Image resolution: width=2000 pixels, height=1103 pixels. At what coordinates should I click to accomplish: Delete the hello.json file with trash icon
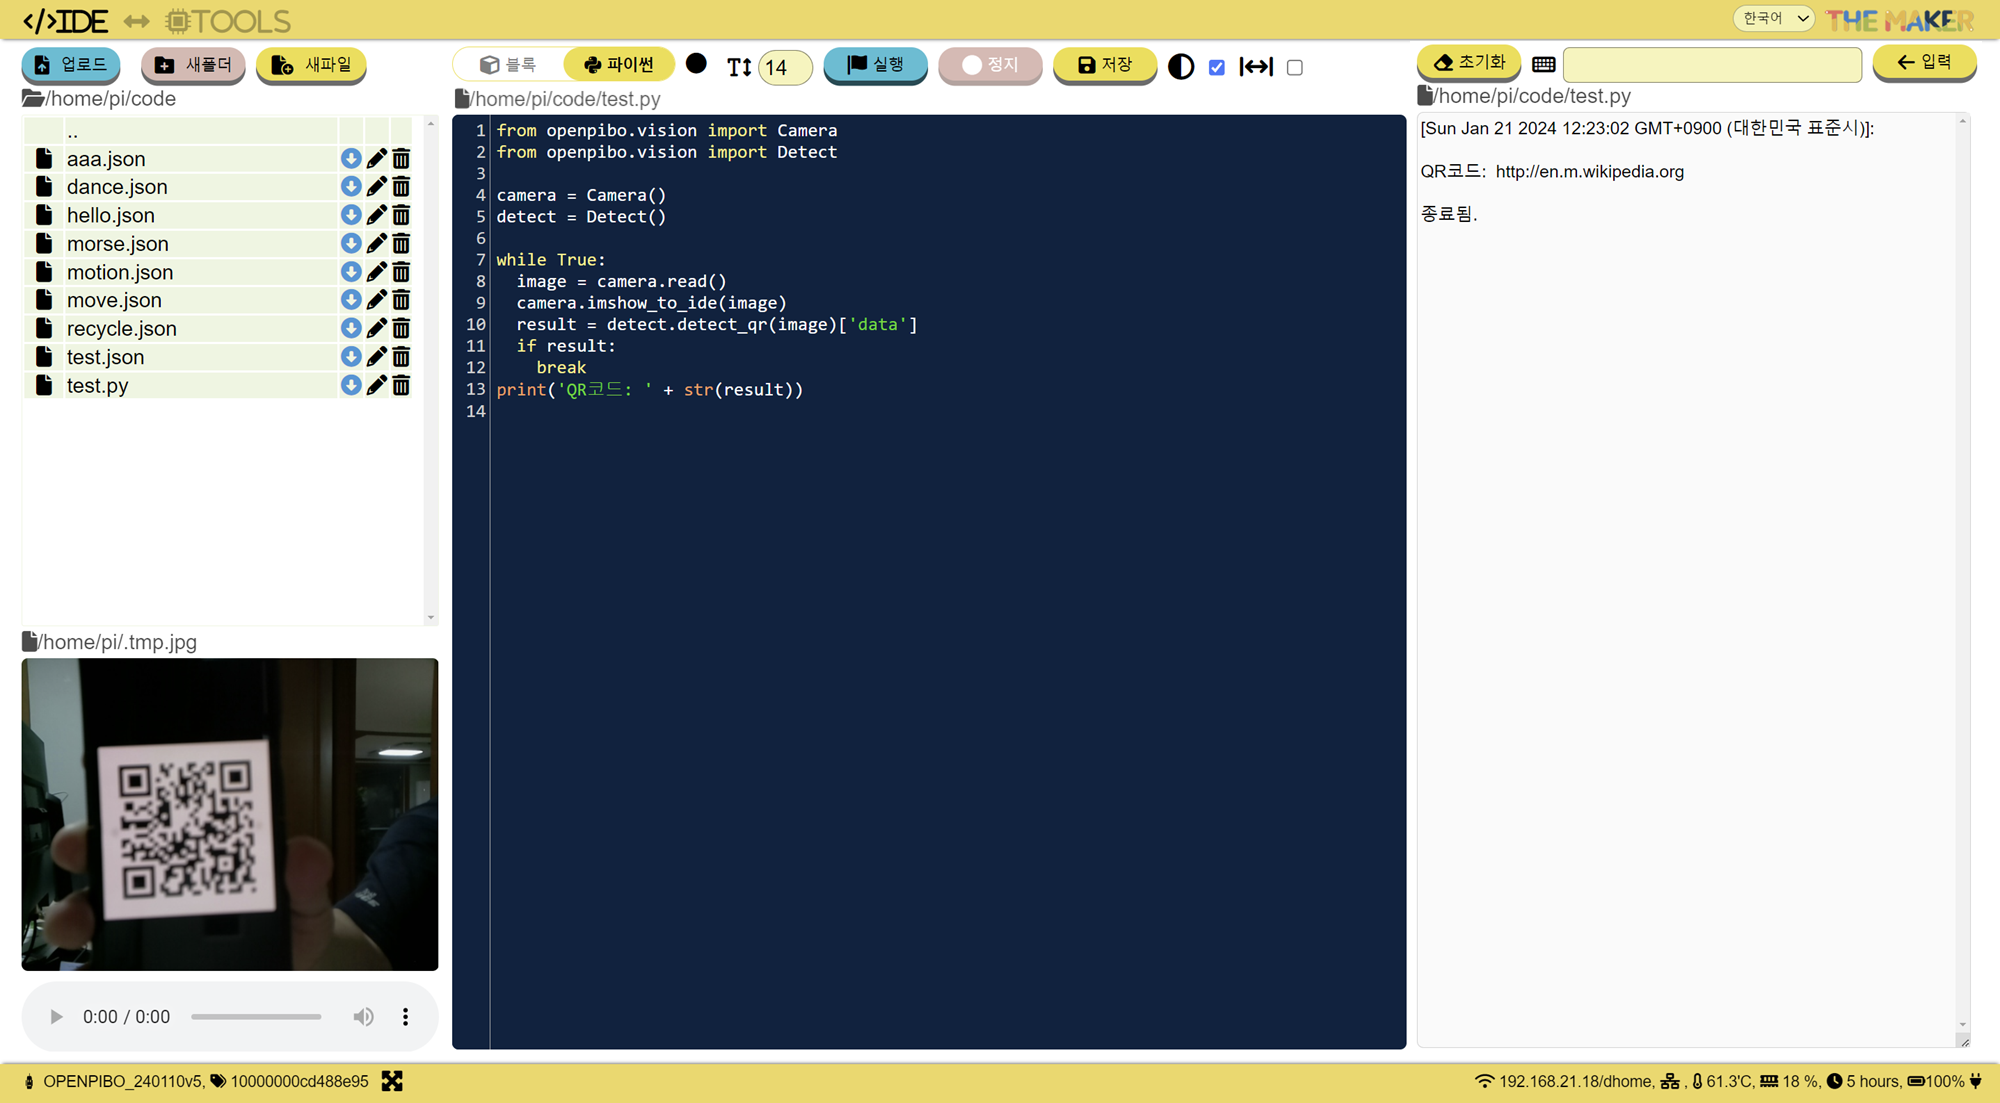pos(401,215)
